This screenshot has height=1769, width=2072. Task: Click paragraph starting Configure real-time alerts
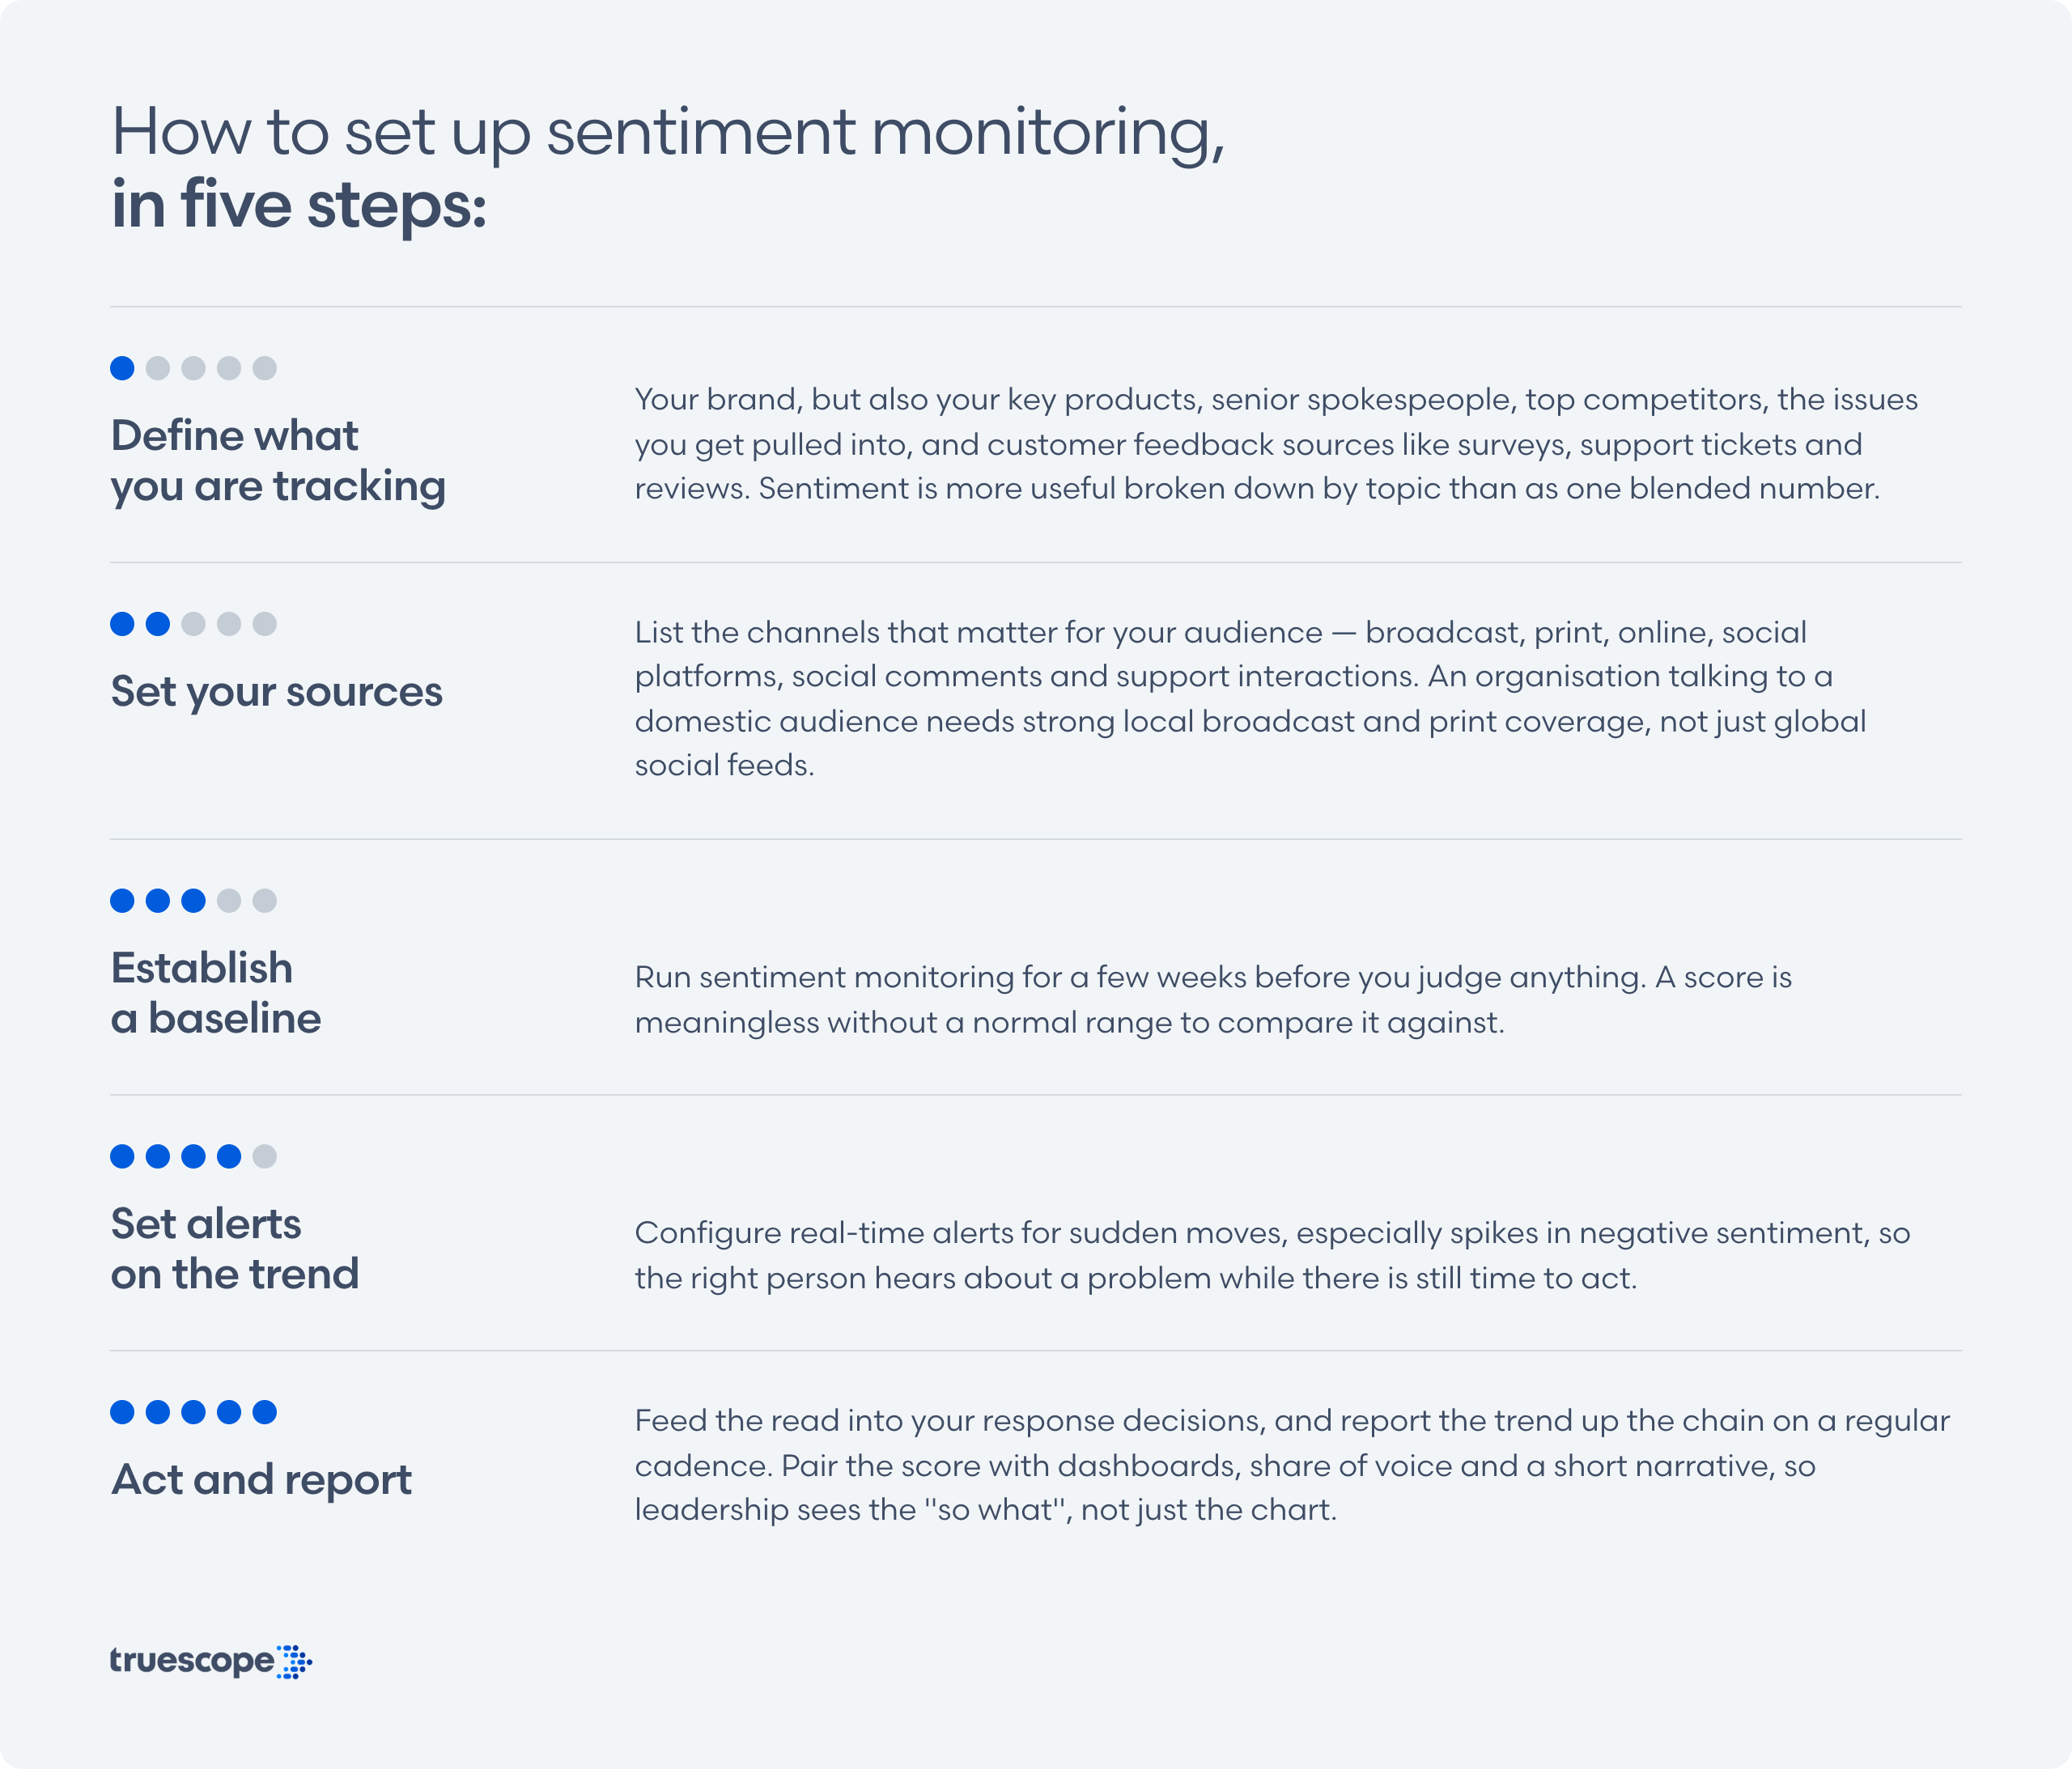coord(1272,1255)
